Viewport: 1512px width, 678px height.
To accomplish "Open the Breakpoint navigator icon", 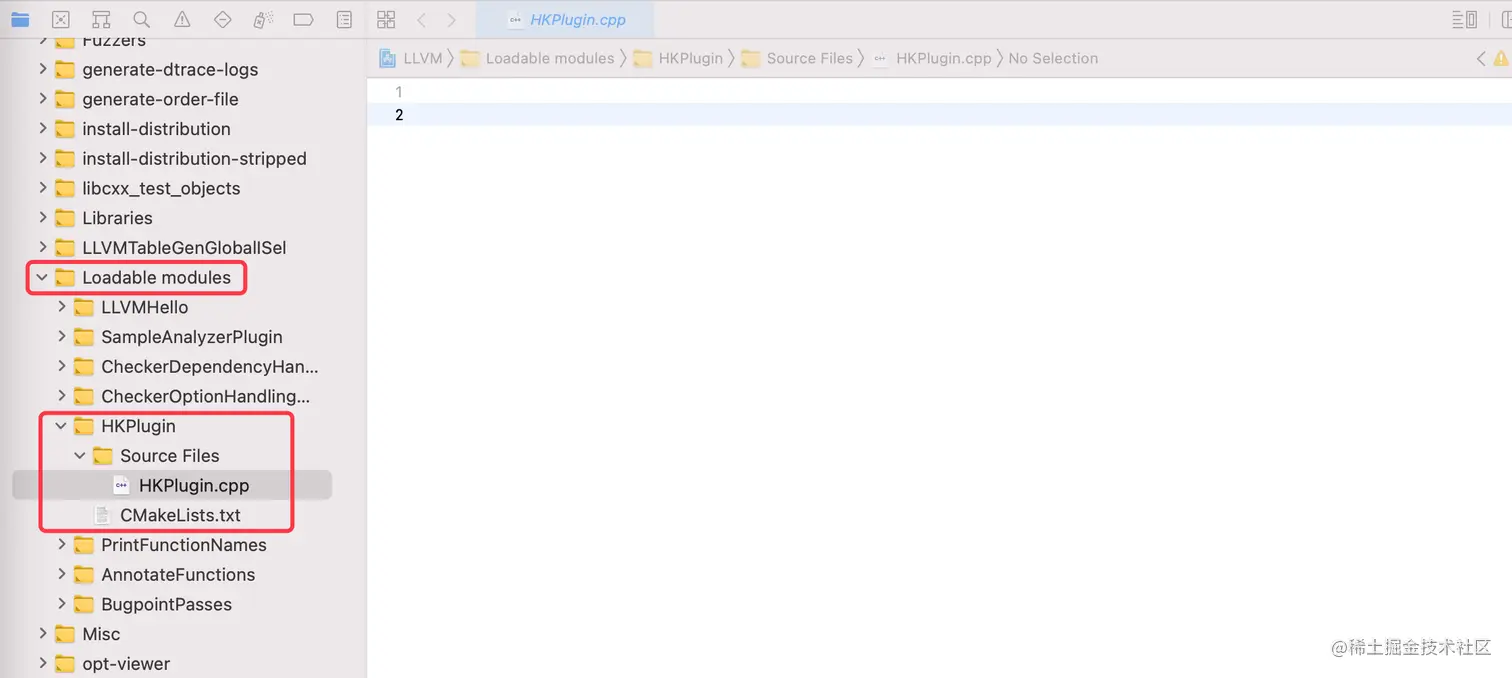I will click(304, 19).
